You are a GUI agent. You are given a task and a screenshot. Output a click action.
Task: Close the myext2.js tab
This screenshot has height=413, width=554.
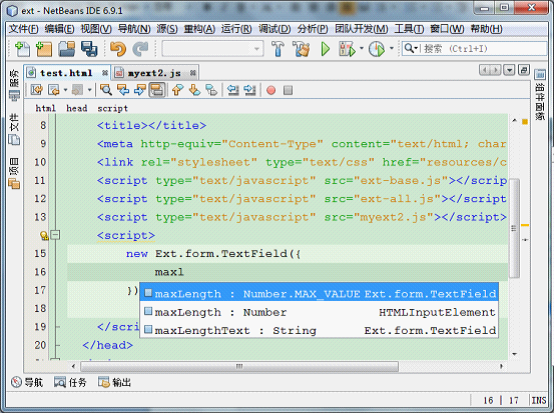[193, 73]
